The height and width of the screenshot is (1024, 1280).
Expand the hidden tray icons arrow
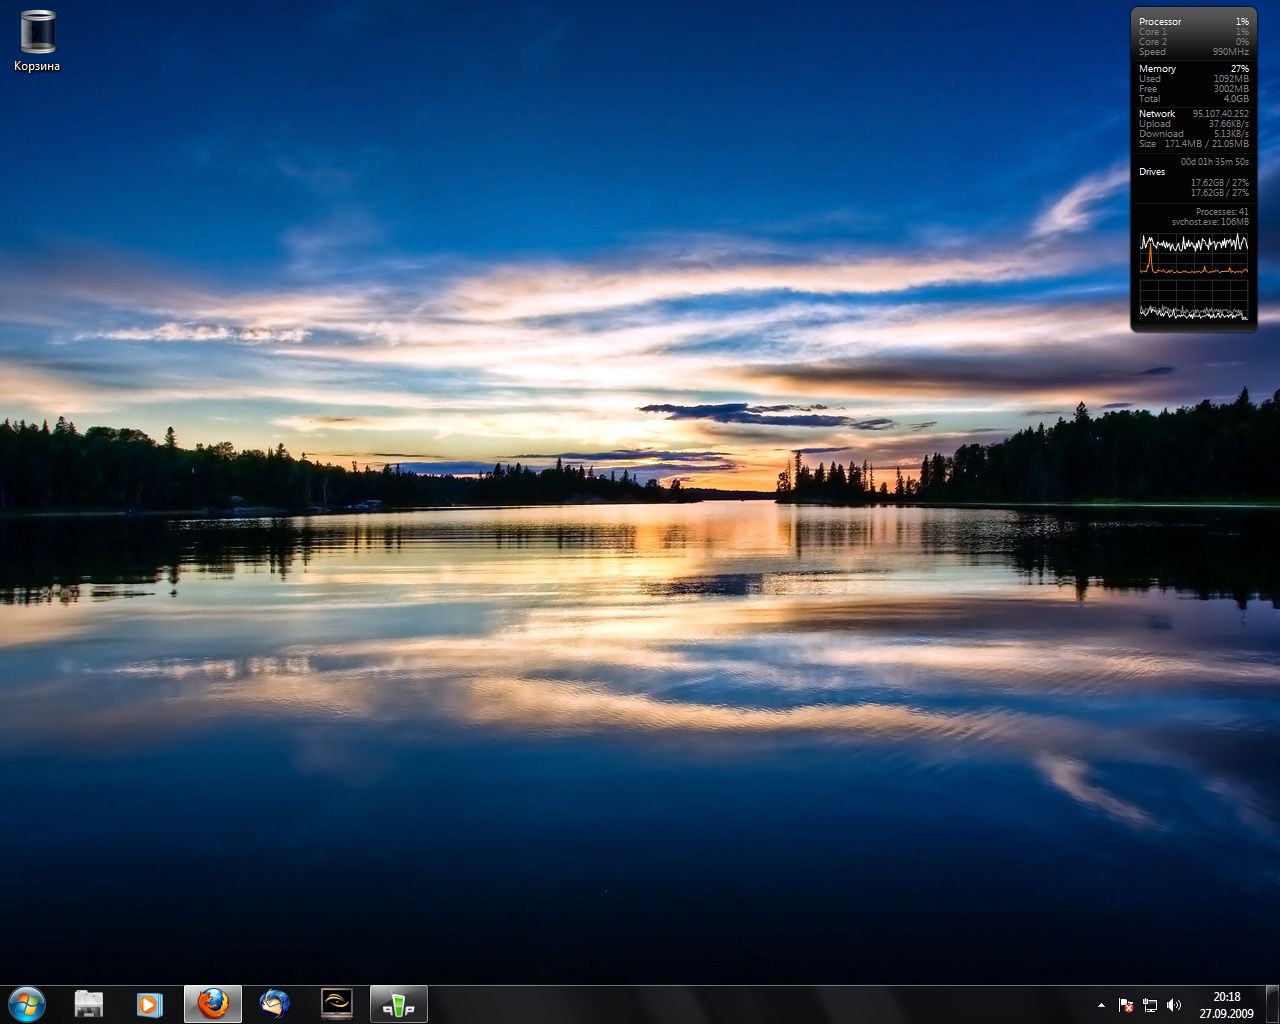click(x=1101, y=1005)
